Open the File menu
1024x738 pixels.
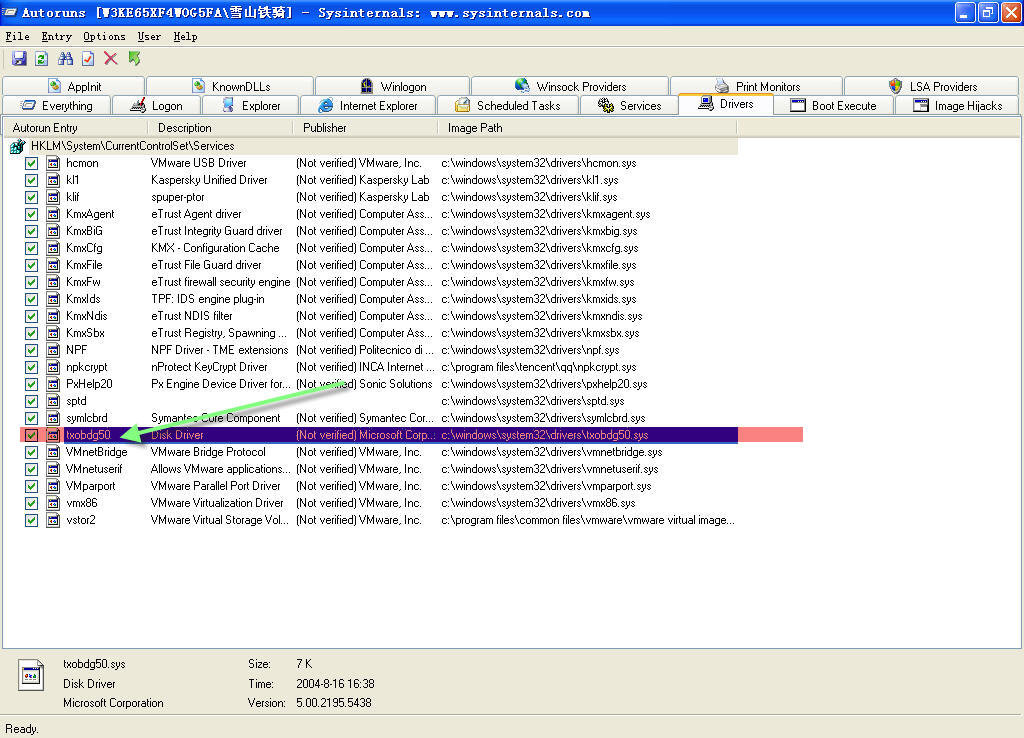[x=18, y=37]
